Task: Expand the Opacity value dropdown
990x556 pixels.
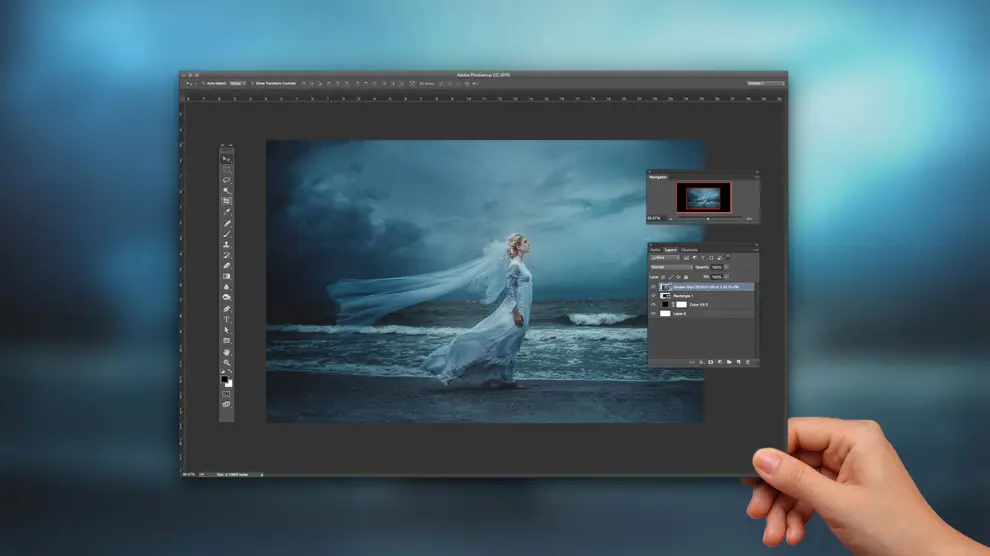Action: (x=727, y=267)
